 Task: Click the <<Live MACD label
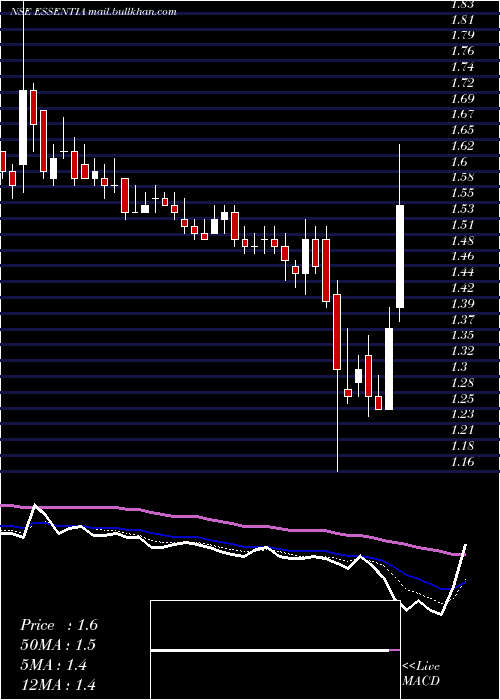point(421,674)
